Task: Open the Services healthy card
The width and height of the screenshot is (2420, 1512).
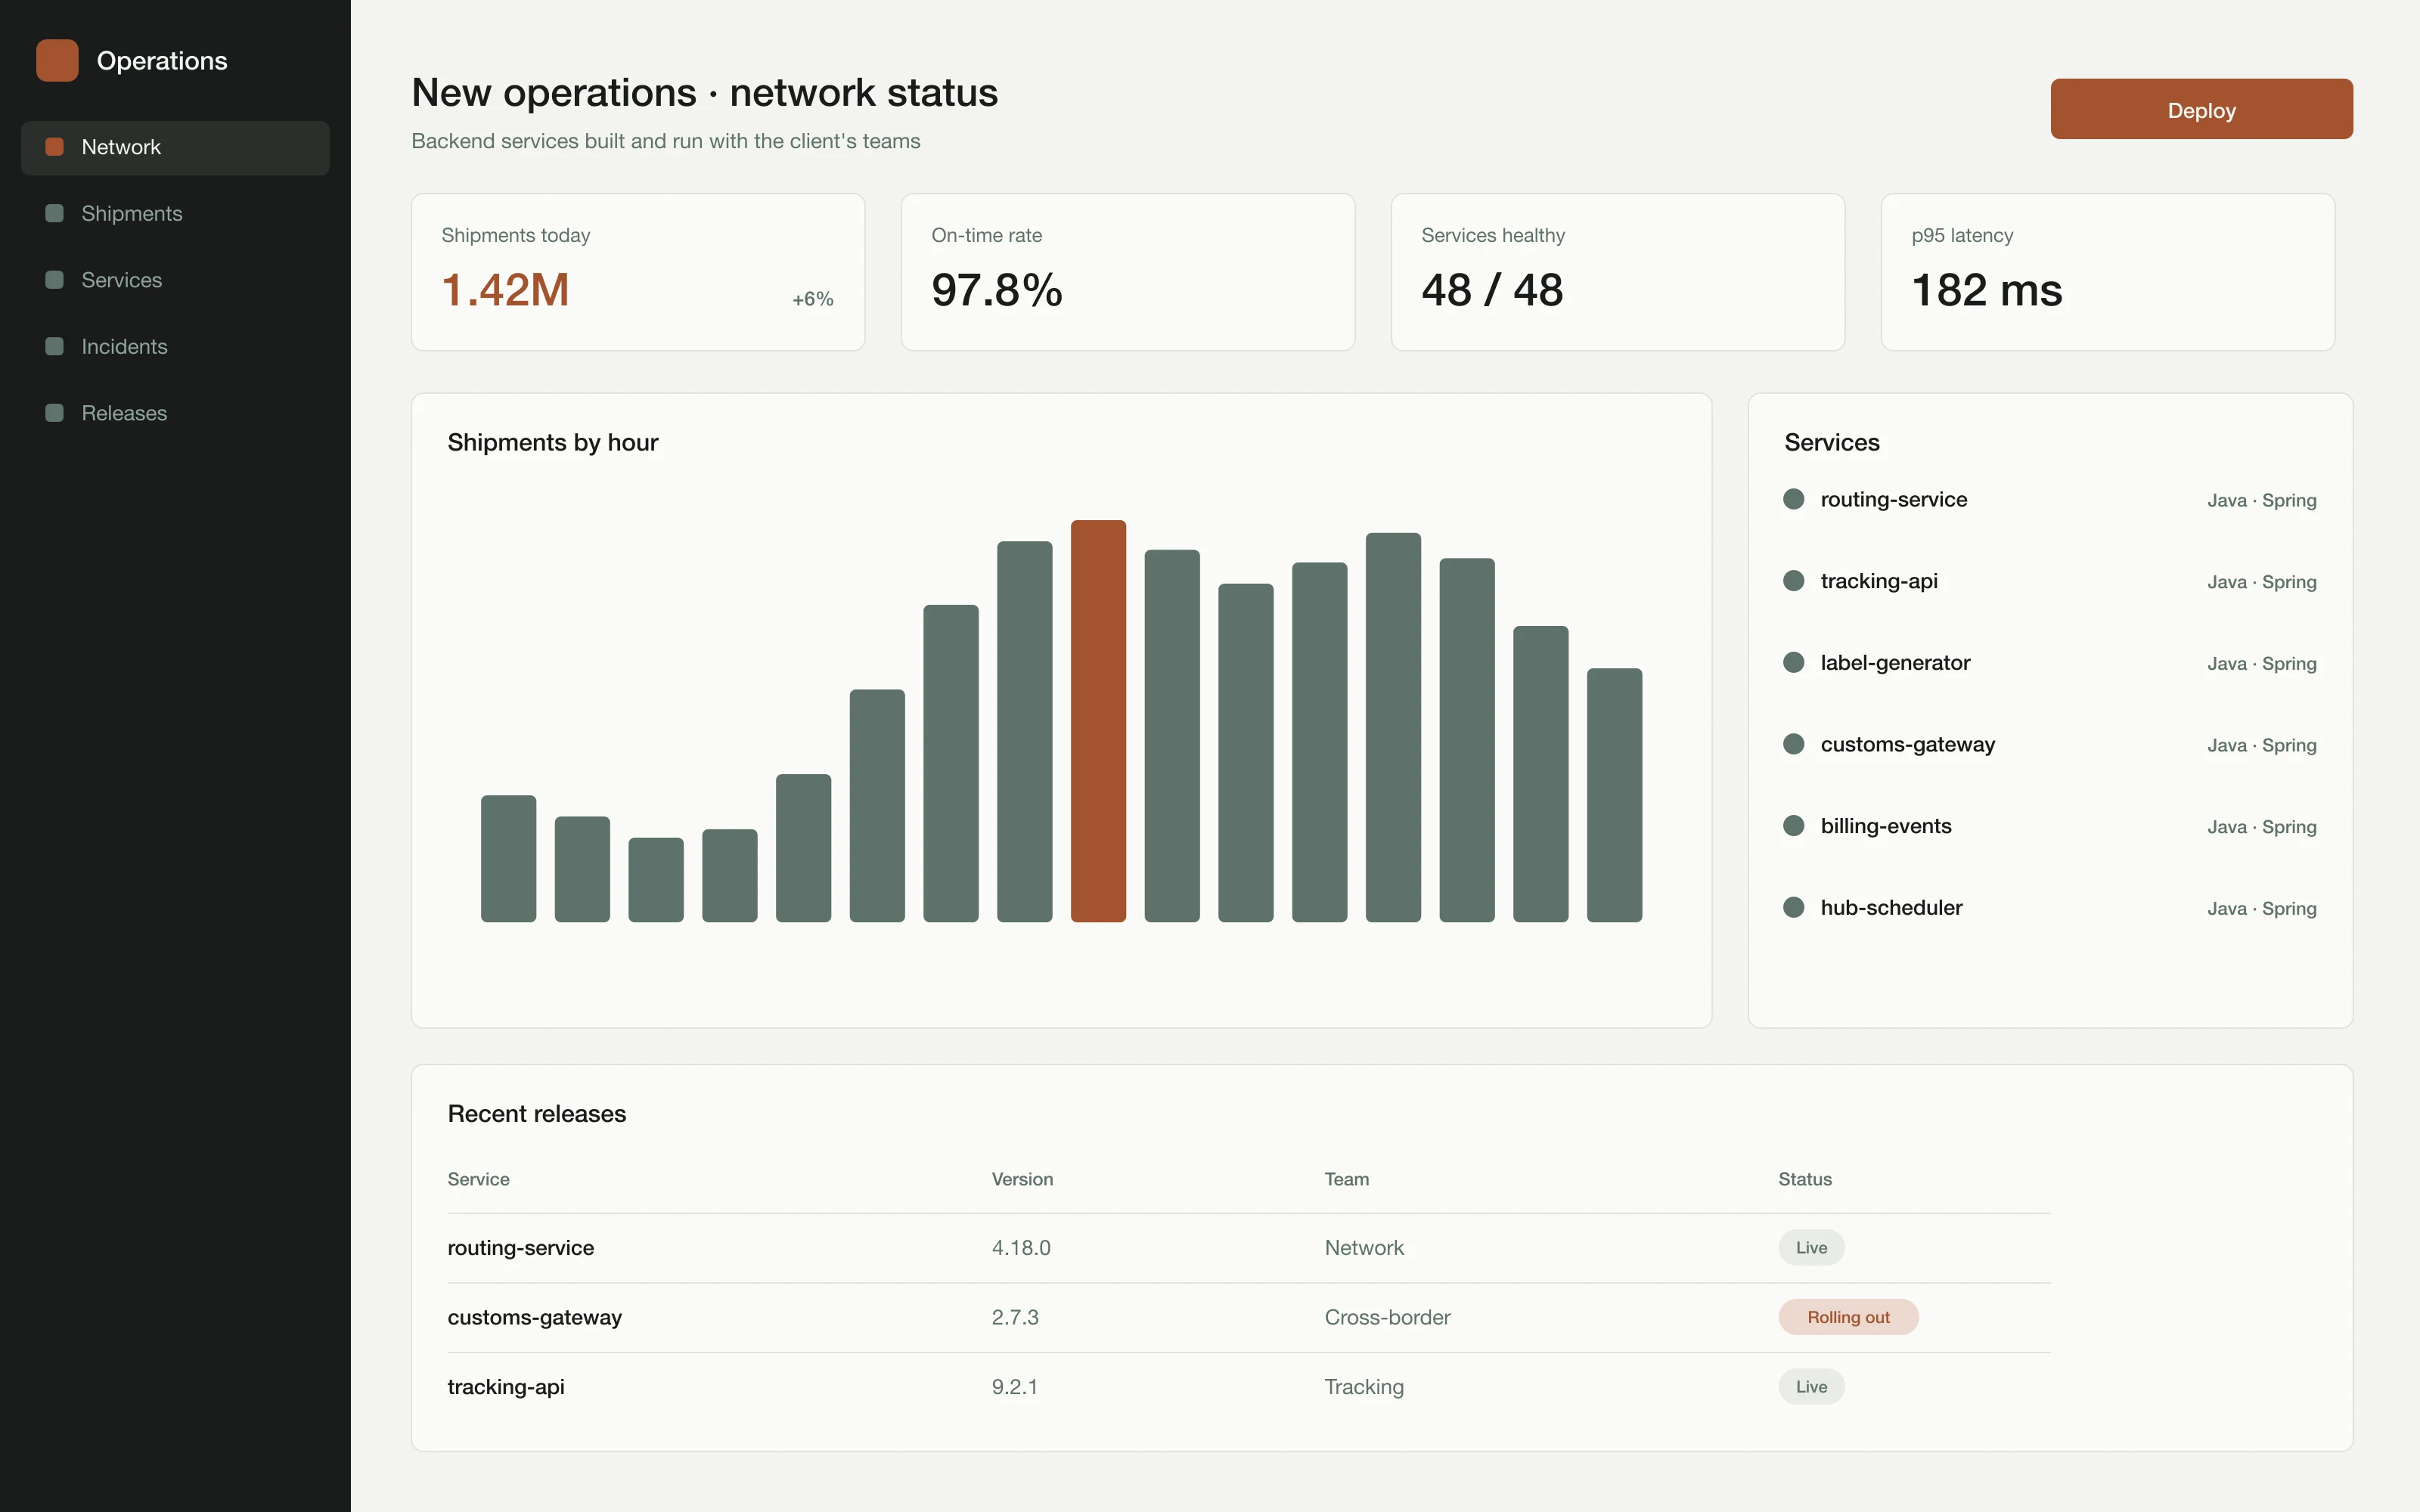Action: (x=1618, y=272)
